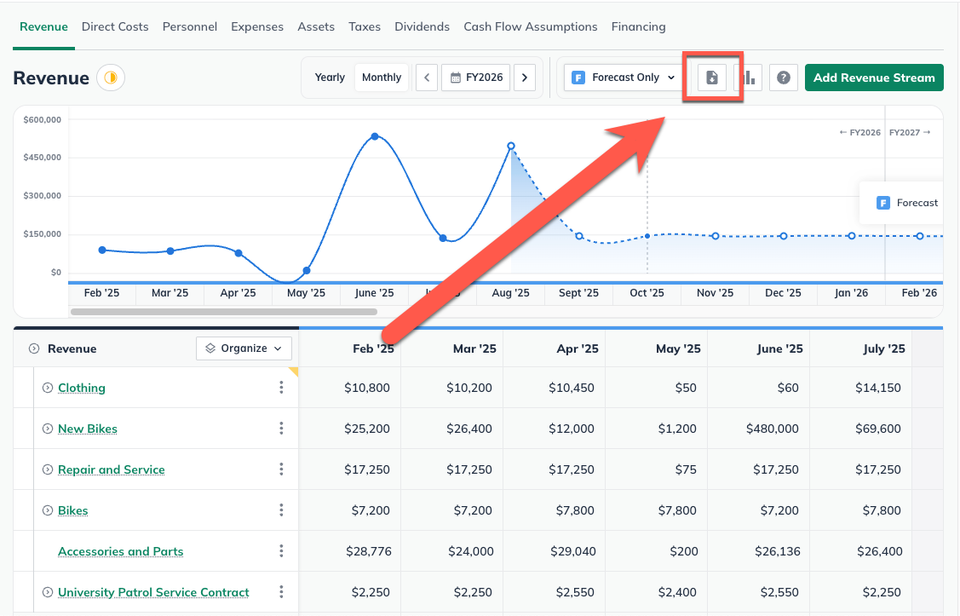Expand the Bikes revenue row
The image size is (960, 616).
pyautogui.click(x=47, y=510)
